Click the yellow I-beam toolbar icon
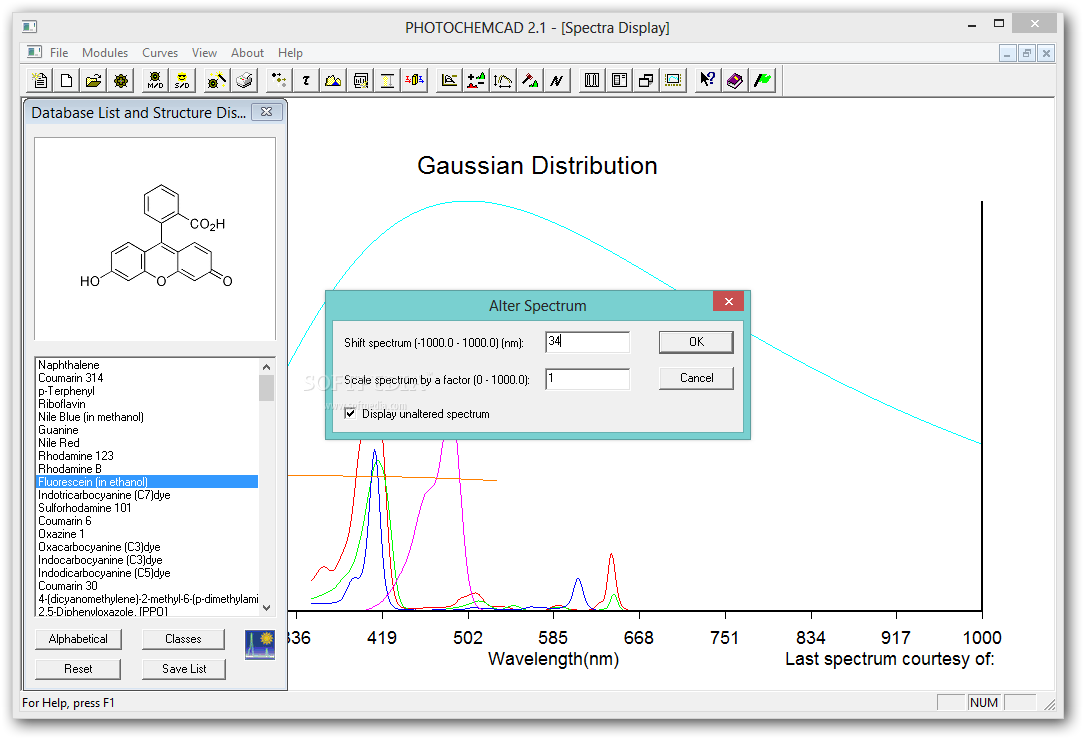This screenshot has width=1084, height=739. pos(388,80)
